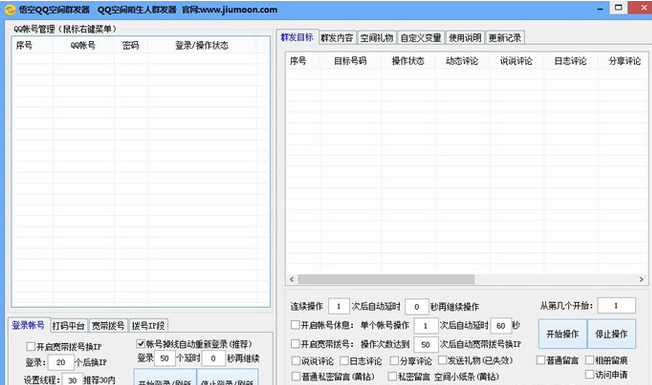The height and width of the screenshot is (385, 652).
Task: Click the 次后自动延时 seconds field after 连续操作
Action: 417,307
